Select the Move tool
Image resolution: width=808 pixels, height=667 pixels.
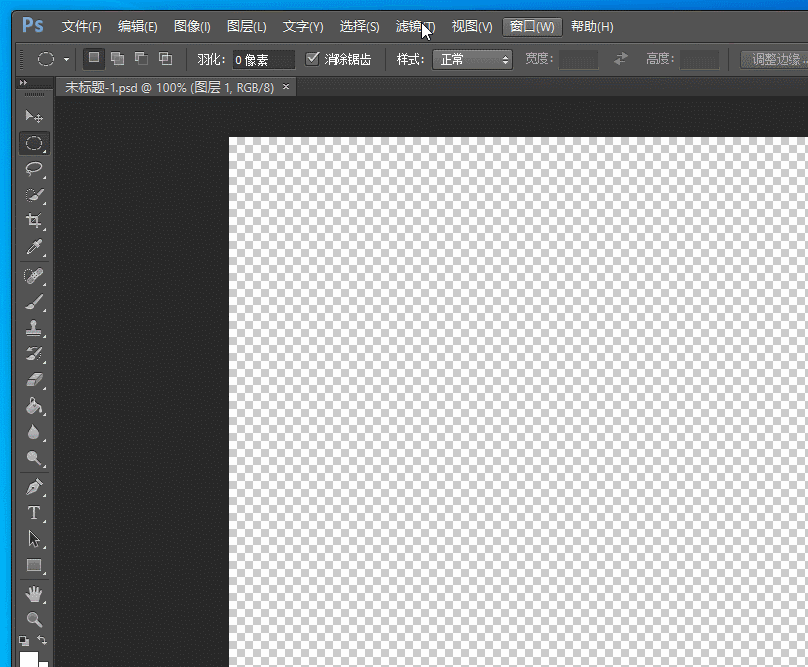34,116
